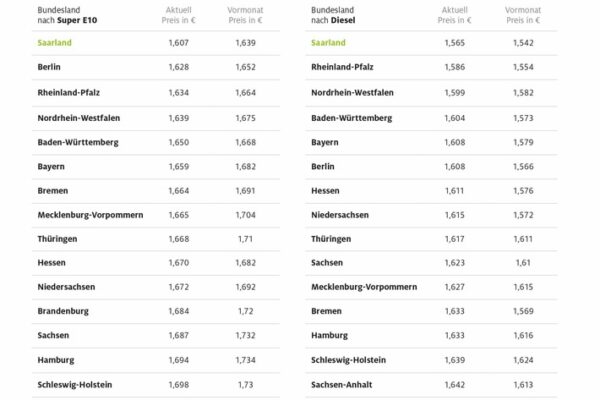600x400 pixels.
Task: Click Hamburg's current Diesel price 1,633
Action: coord(454,335)
